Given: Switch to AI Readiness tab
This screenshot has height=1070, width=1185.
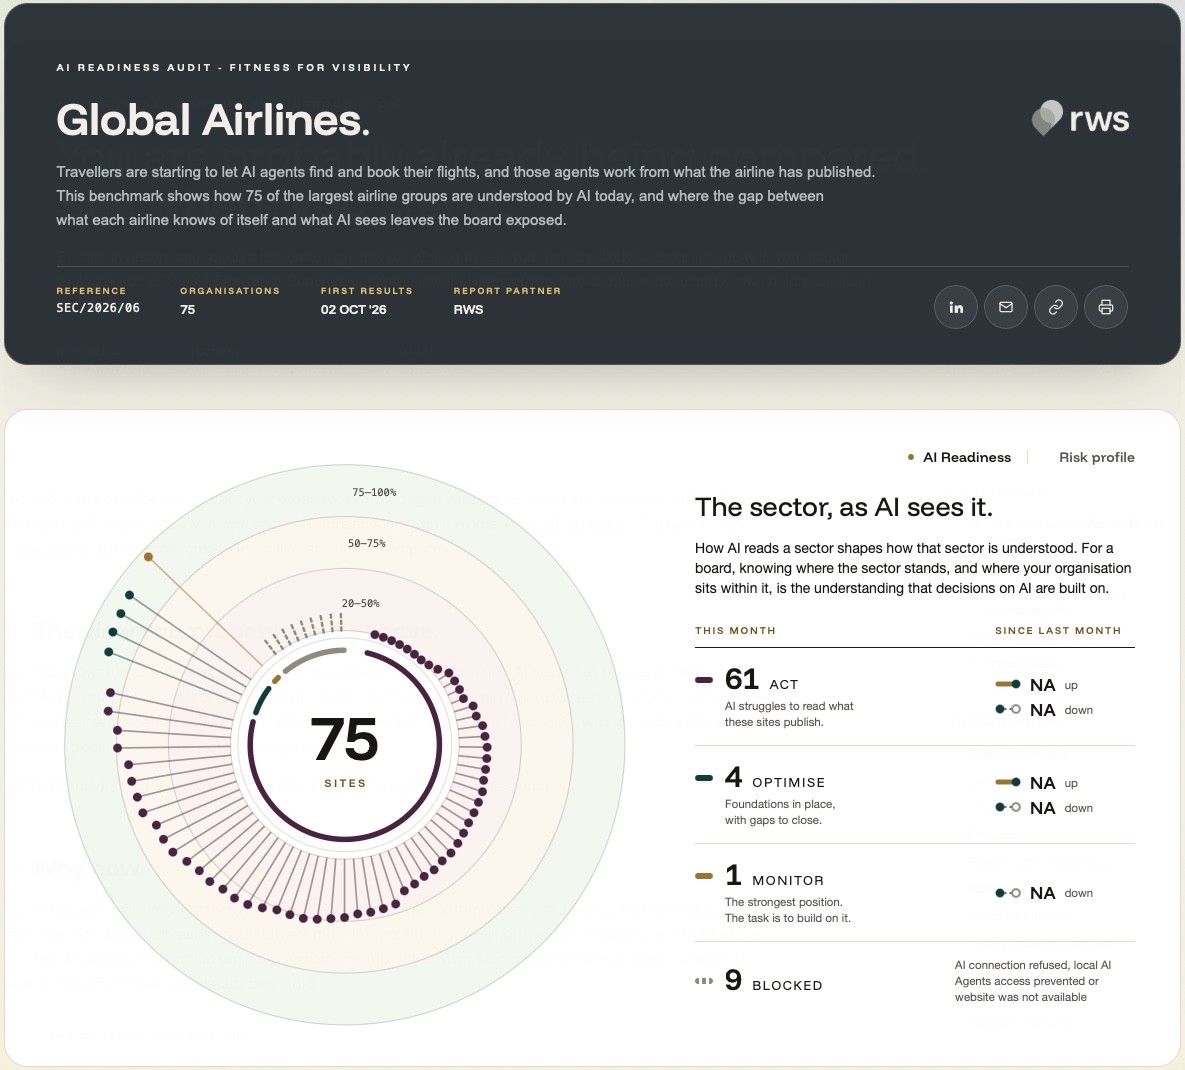Looking at the screenshot, I should click(959, 457).
